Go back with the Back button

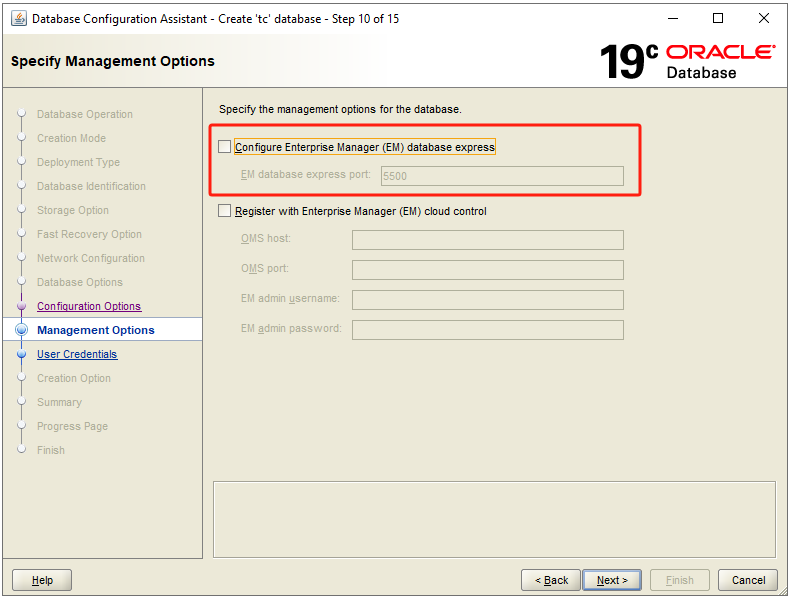click(551, 580)
